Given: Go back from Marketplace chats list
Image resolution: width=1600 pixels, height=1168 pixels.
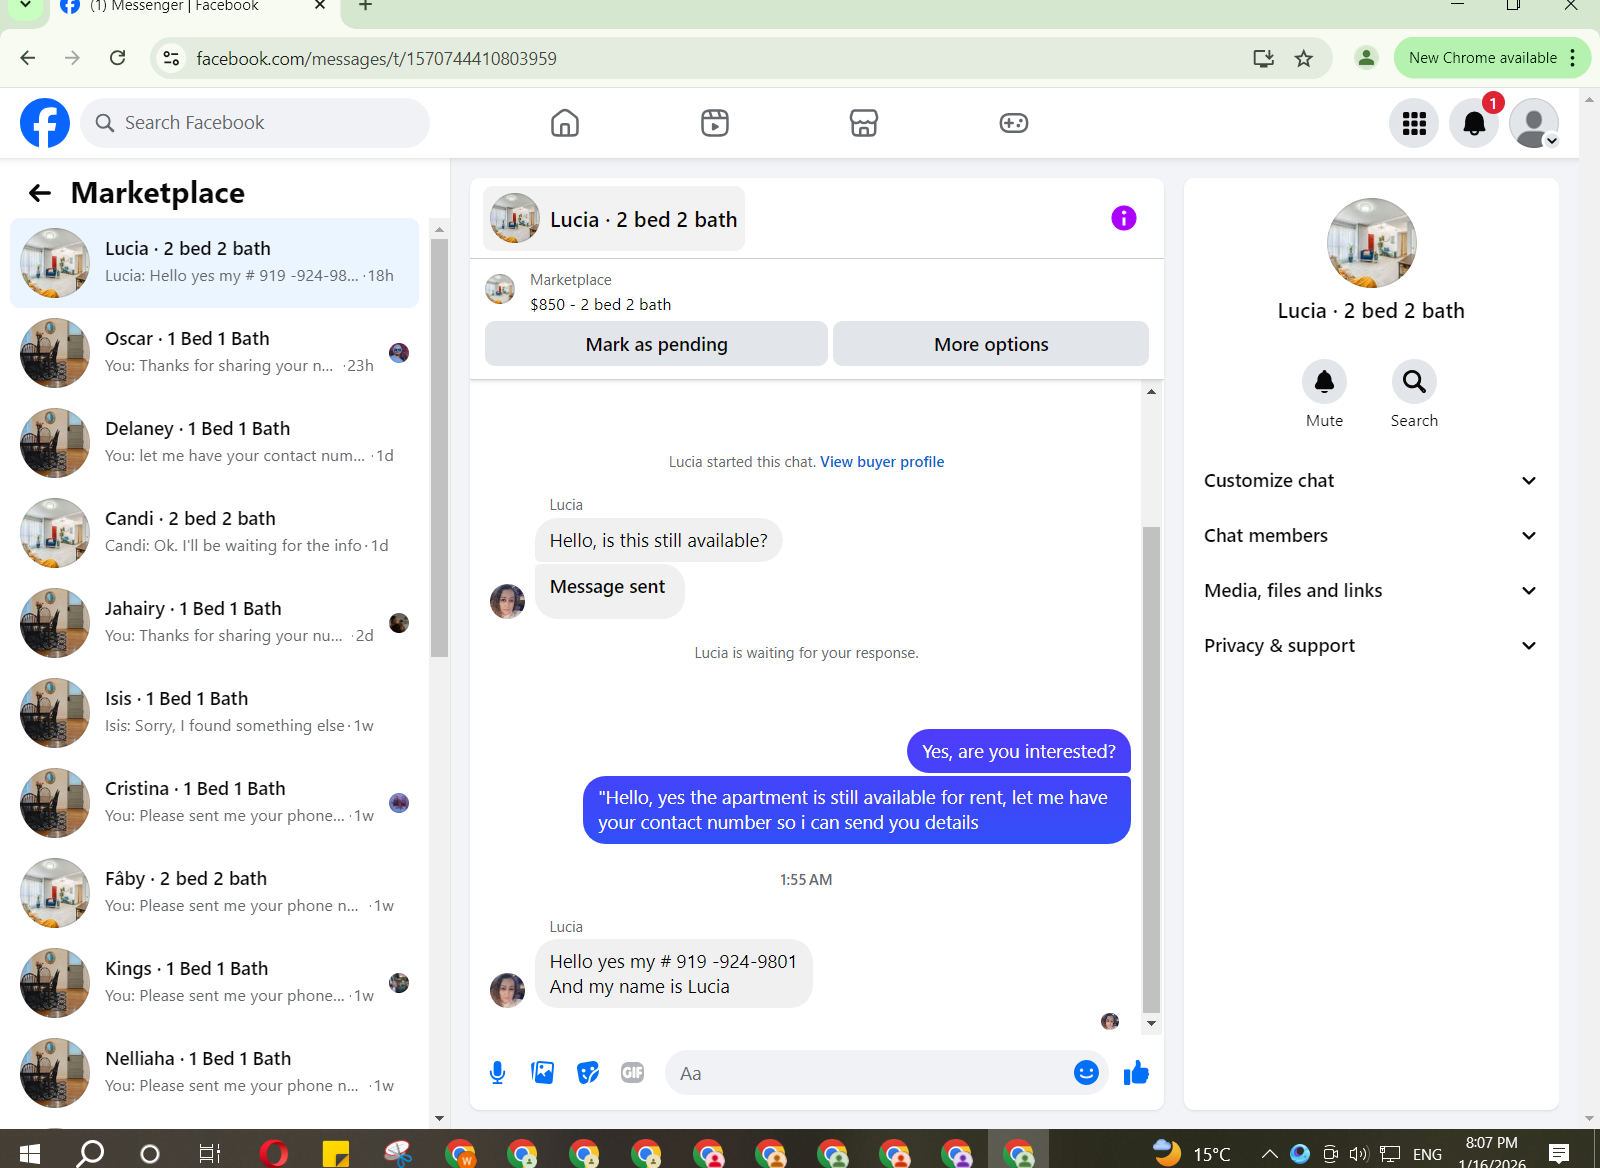Looking at the screenshot, I should click(40, 193).
